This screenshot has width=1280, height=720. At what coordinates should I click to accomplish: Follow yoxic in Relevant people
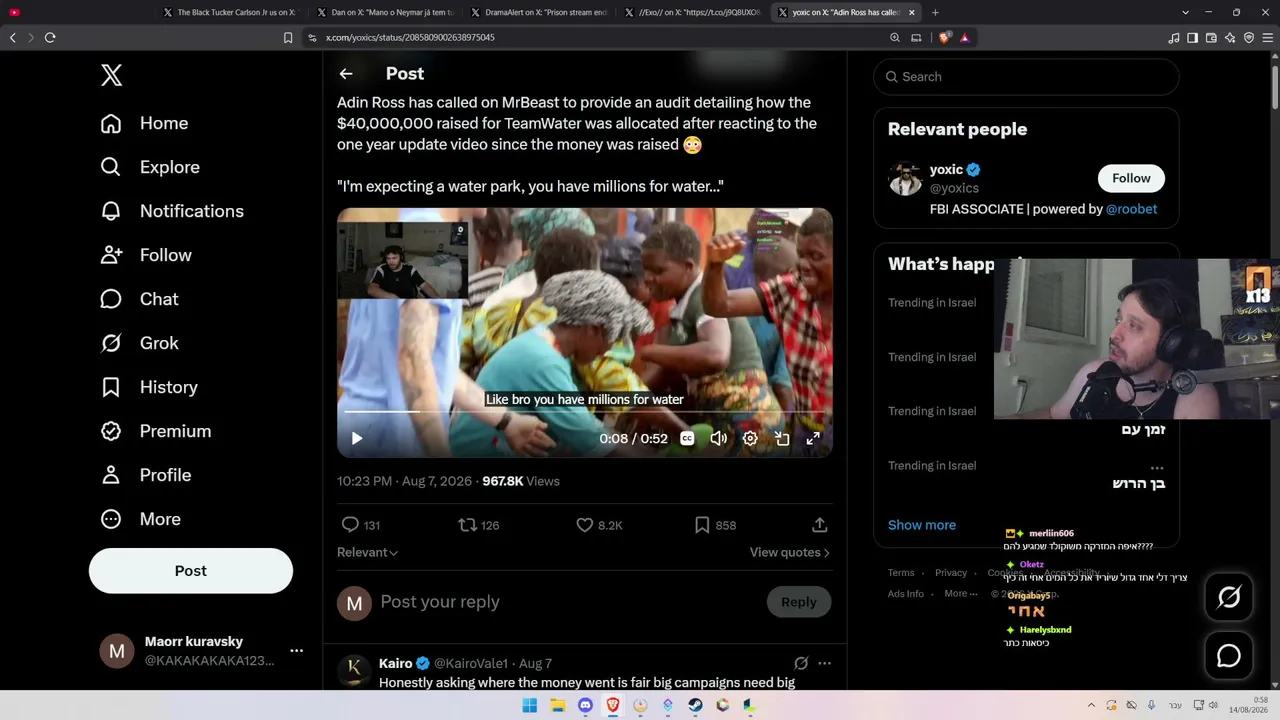tap(1131, 178)
